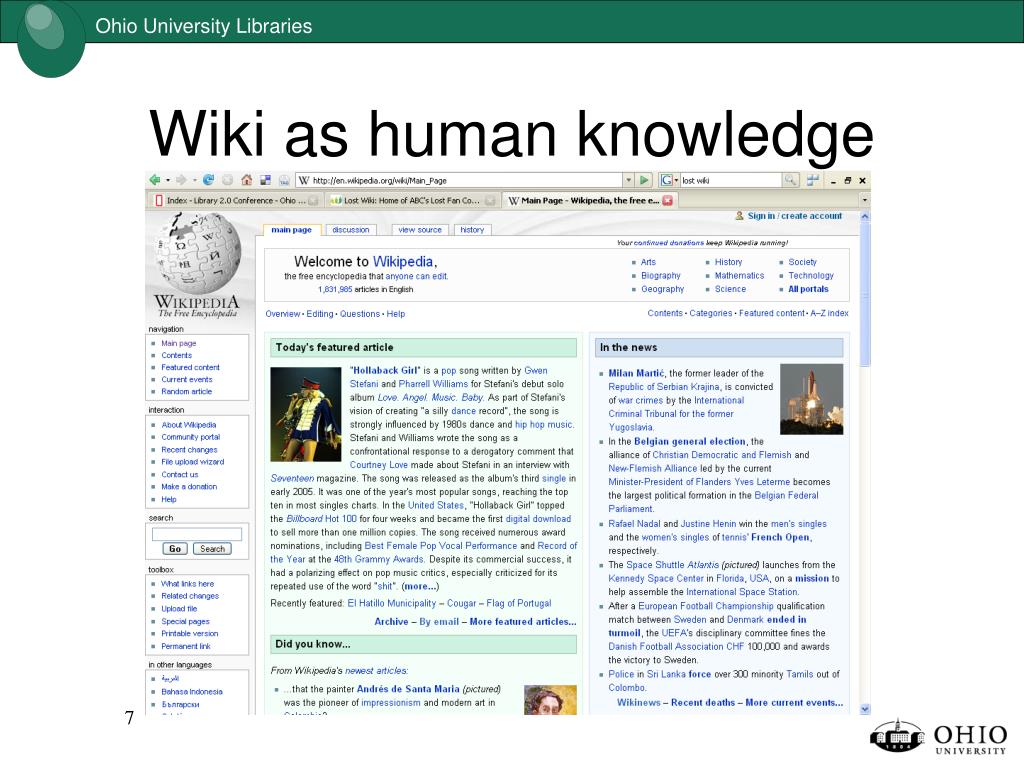
Task: Open the Belgian general election link
Action: point(690,441)
